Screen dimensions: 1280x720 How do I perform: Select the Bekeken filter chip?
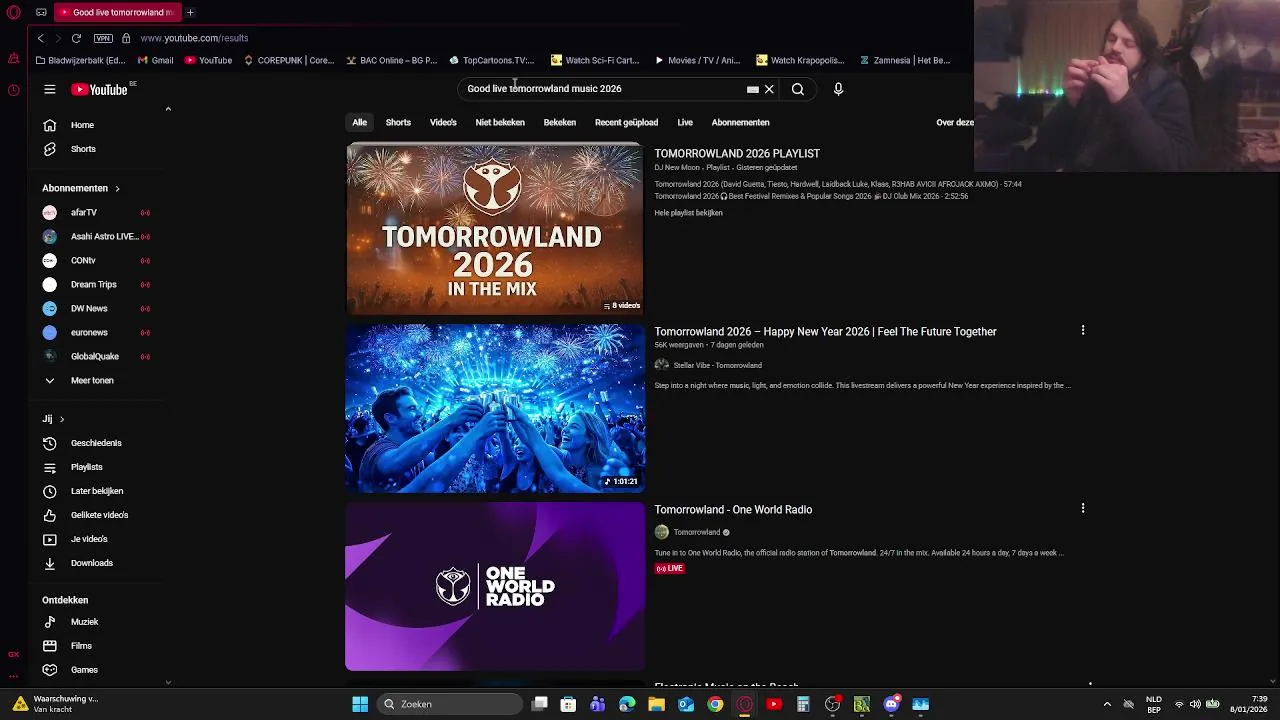(560, 122)
